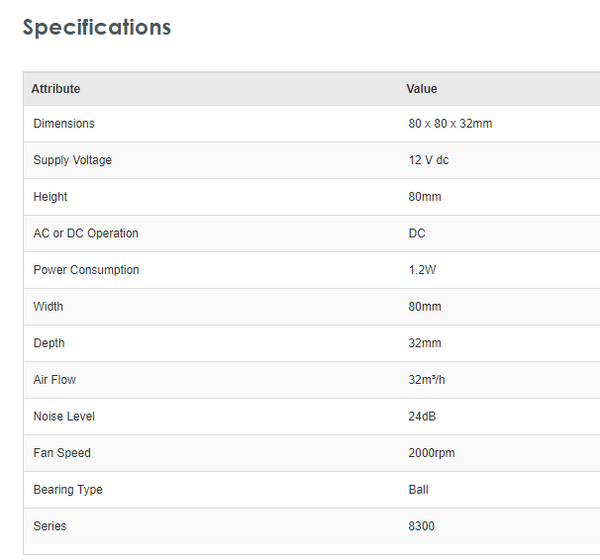Click the Width attribute label
The image size is (600, 560).
[48, 307]
